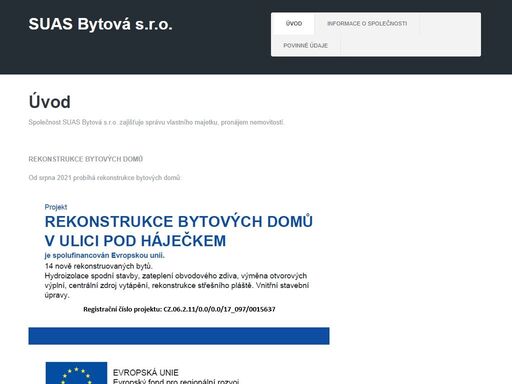Click the gray REKONSTRUKCE BYTOVÝCH DOMŮ subheading

pos(86,159)
